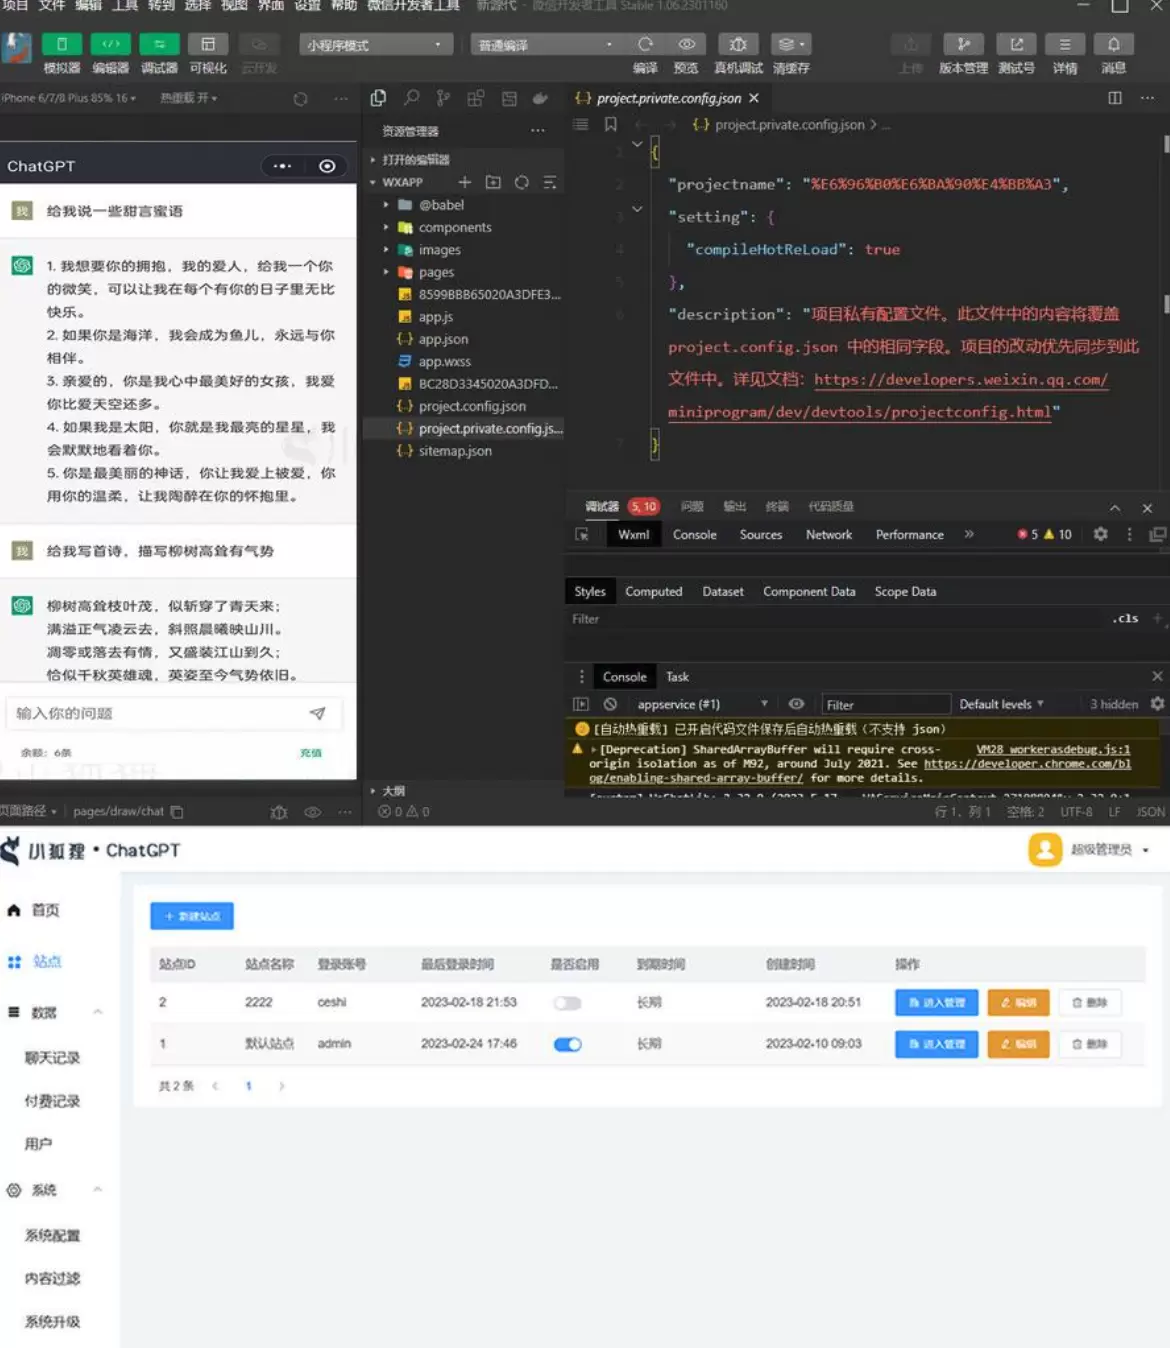Click mini program capsule record button

[x=327, y=166]
